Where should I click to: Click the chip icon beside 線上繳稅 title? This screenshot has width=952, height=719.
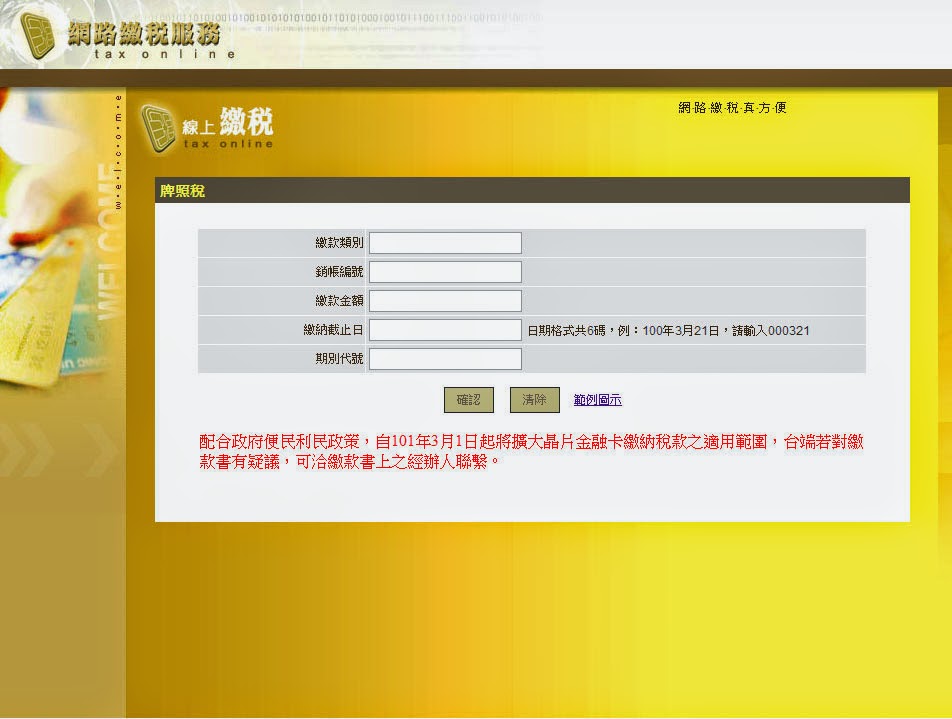pyautogui.click(x=158, y=127)
